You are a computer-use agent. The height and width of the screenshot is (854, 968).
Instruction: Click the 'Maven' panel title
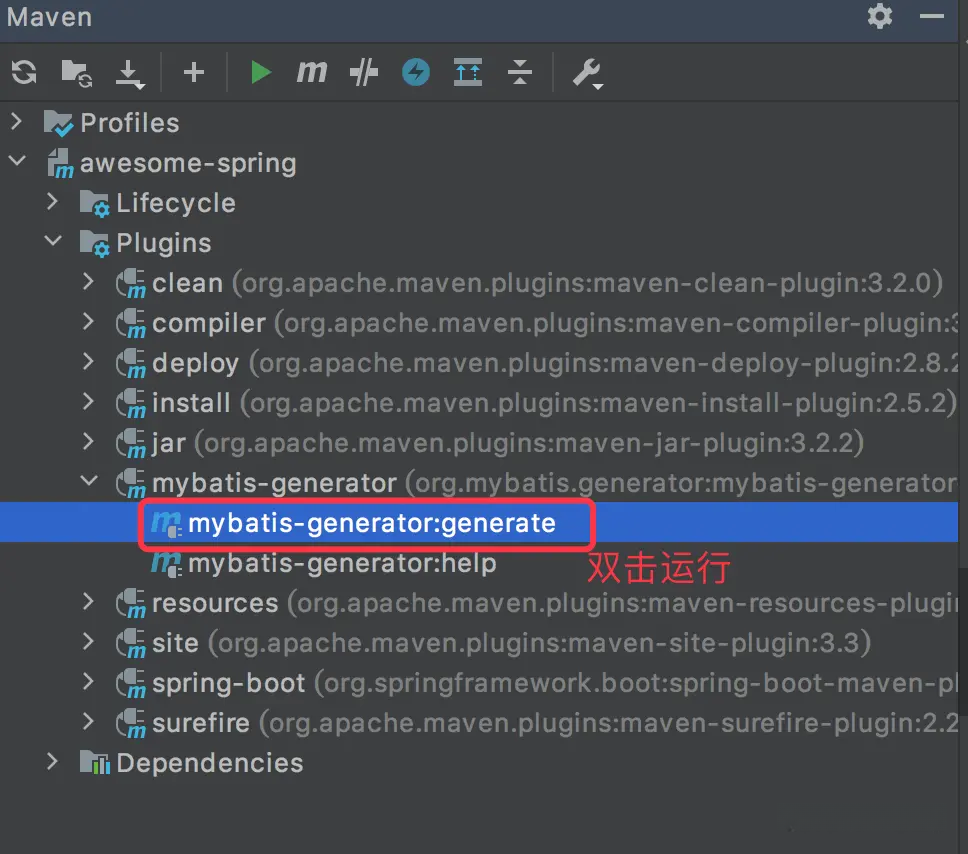(49, 17)
